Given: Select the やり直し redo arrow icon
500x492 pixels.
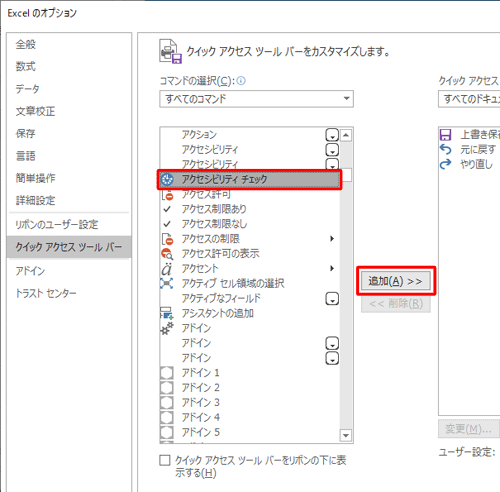Looking at the screenshot, I should (x=446, y=164).
